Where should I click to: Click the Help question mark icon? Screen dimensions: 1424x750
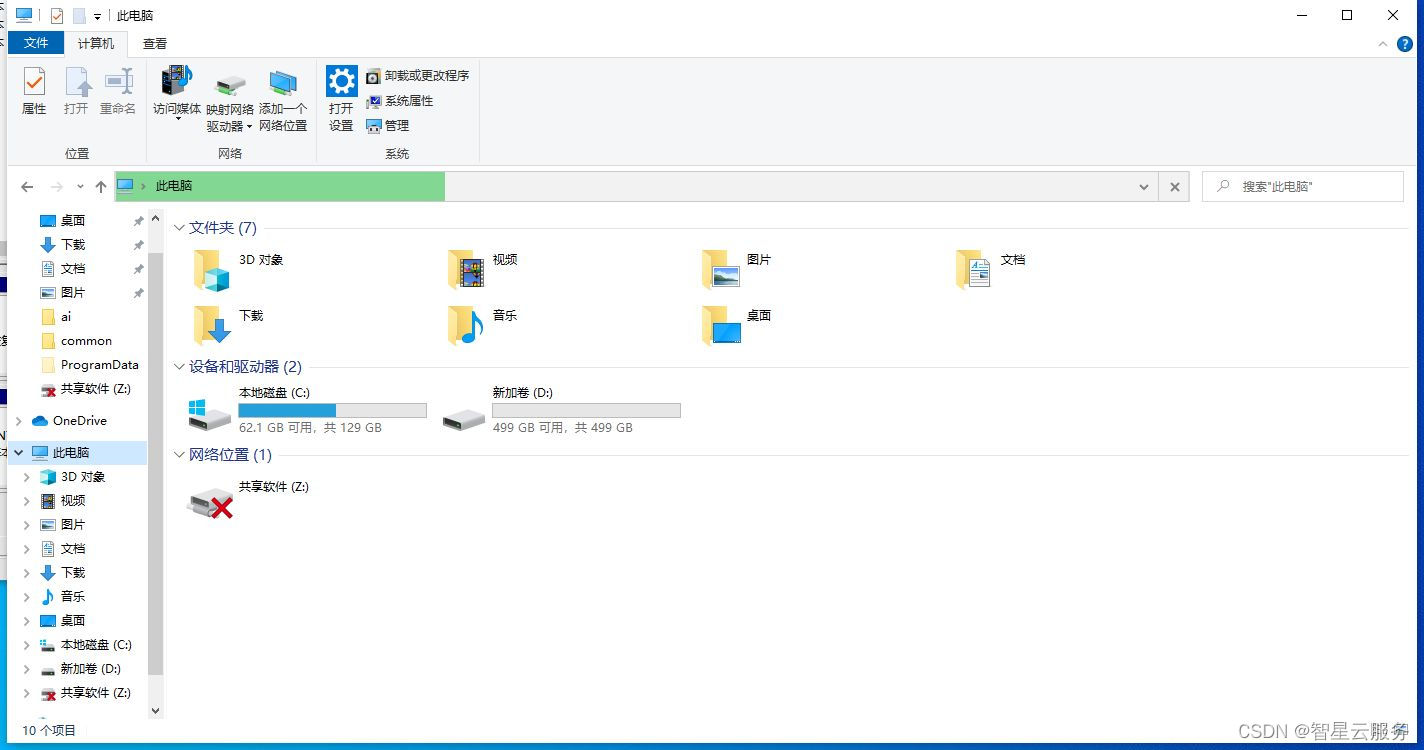(x=1404, y=44)
